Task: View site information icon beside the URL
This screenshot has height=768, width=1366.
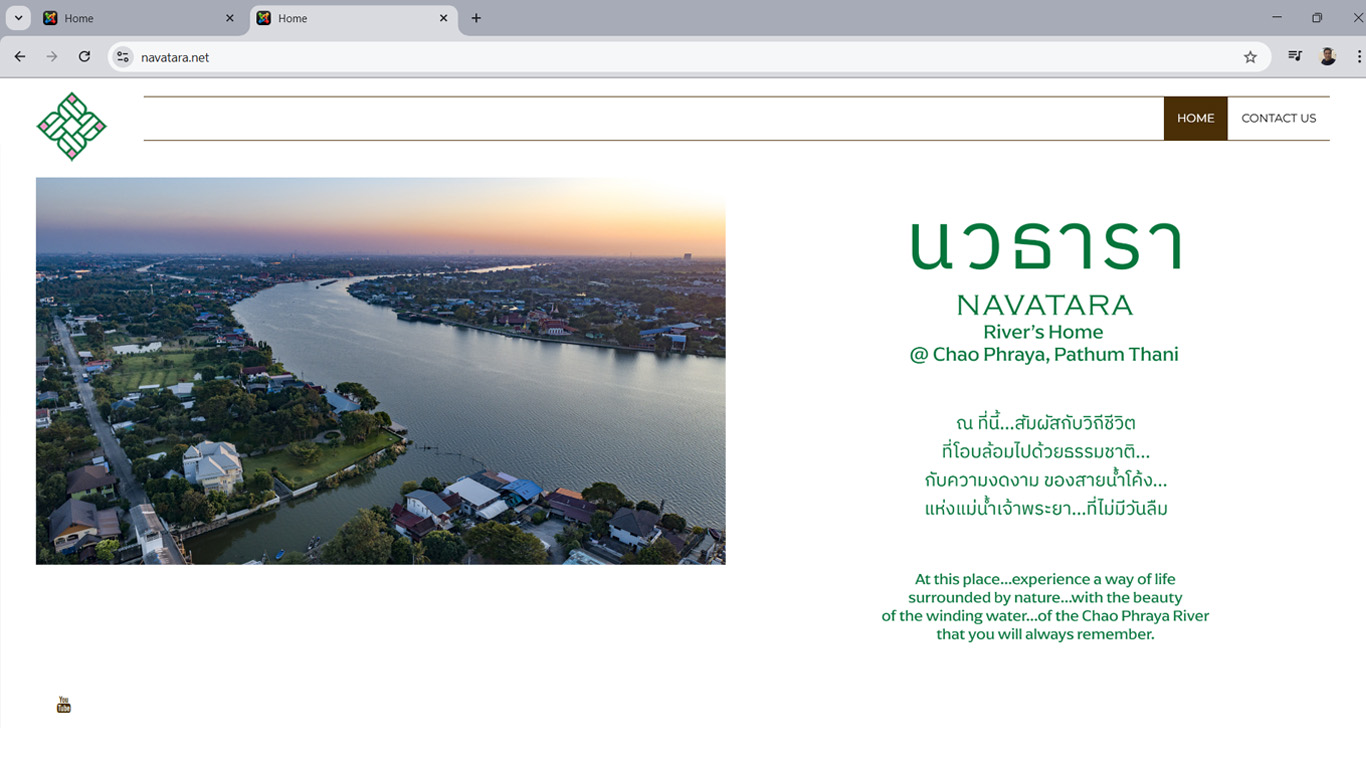Action: 123,57
